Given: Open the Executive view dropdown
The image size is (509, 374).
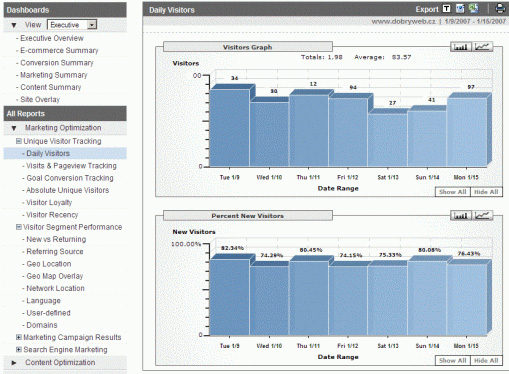Looking at the screenshot, I should pyautogui.click(x=72, y=25).
